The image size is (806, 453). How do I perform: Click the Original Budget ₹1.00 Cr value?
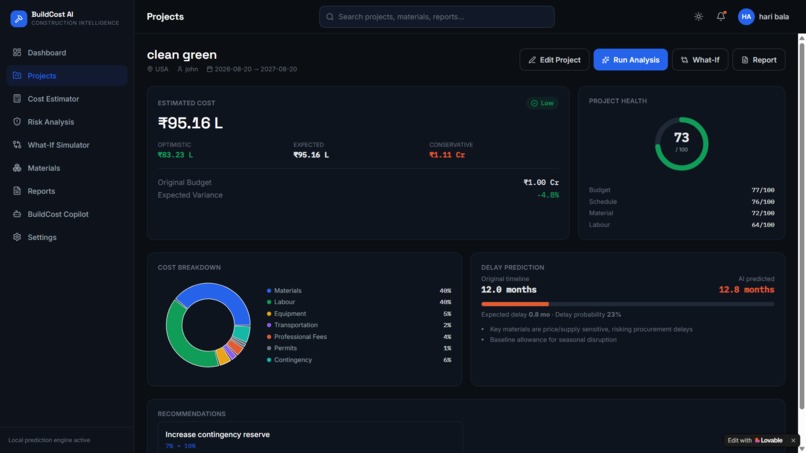coord(541,183)
